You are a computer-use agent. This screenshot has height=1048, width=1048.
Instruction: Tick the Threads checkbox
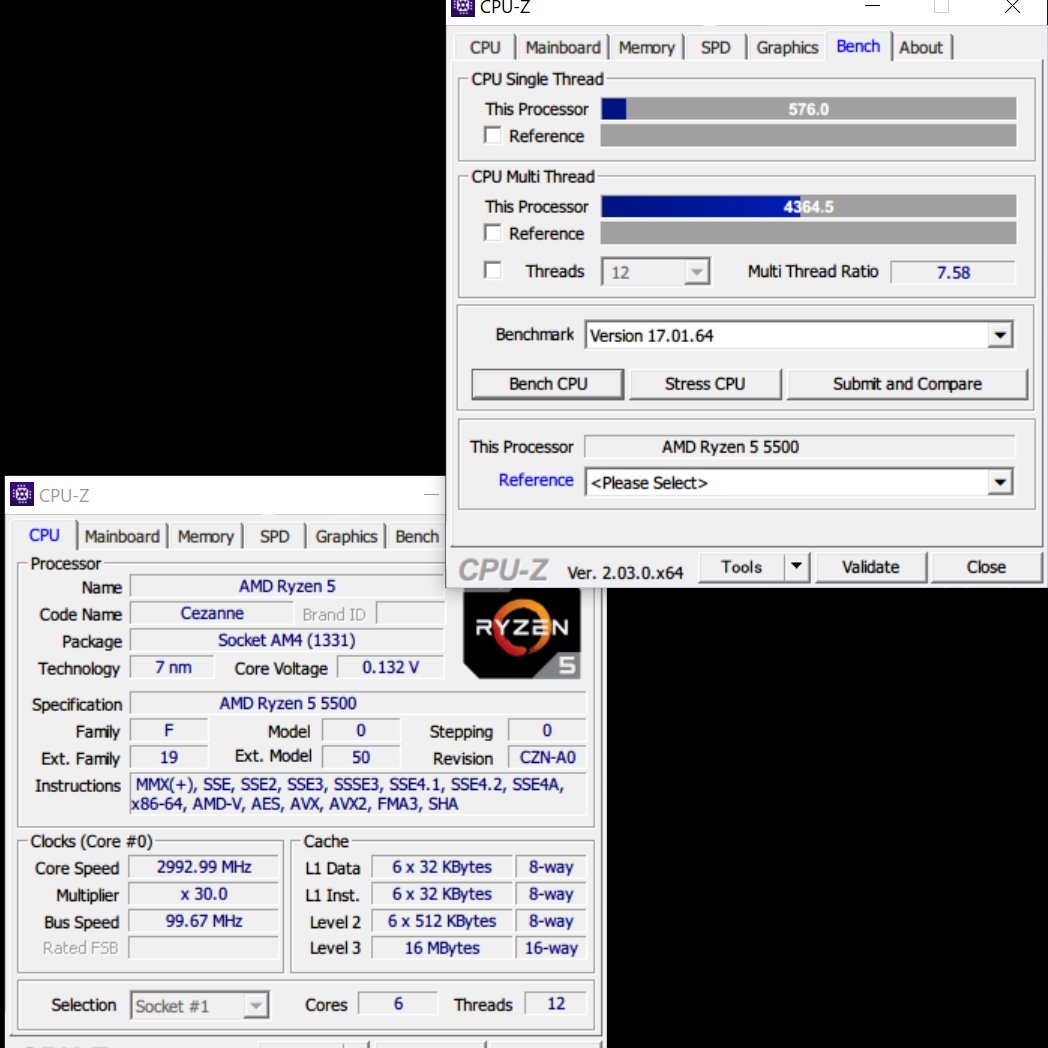point(493,271)
